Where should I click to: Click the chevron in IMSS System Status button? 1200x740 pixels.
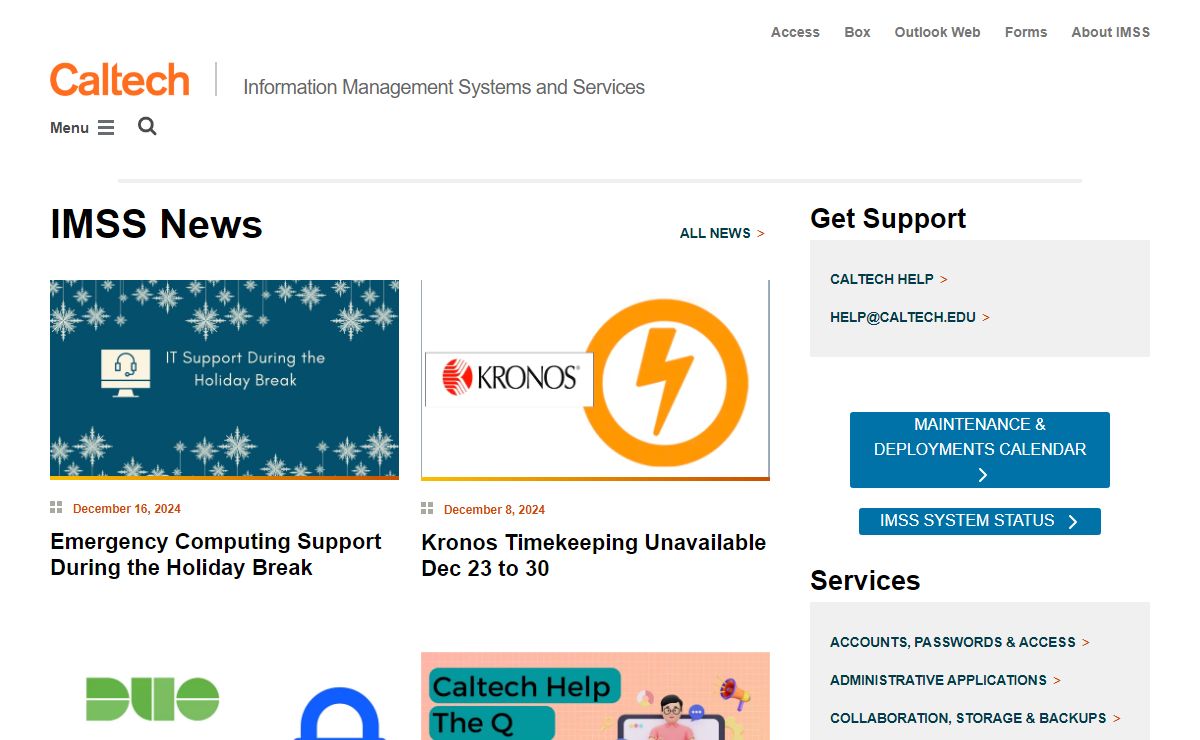1073,521
